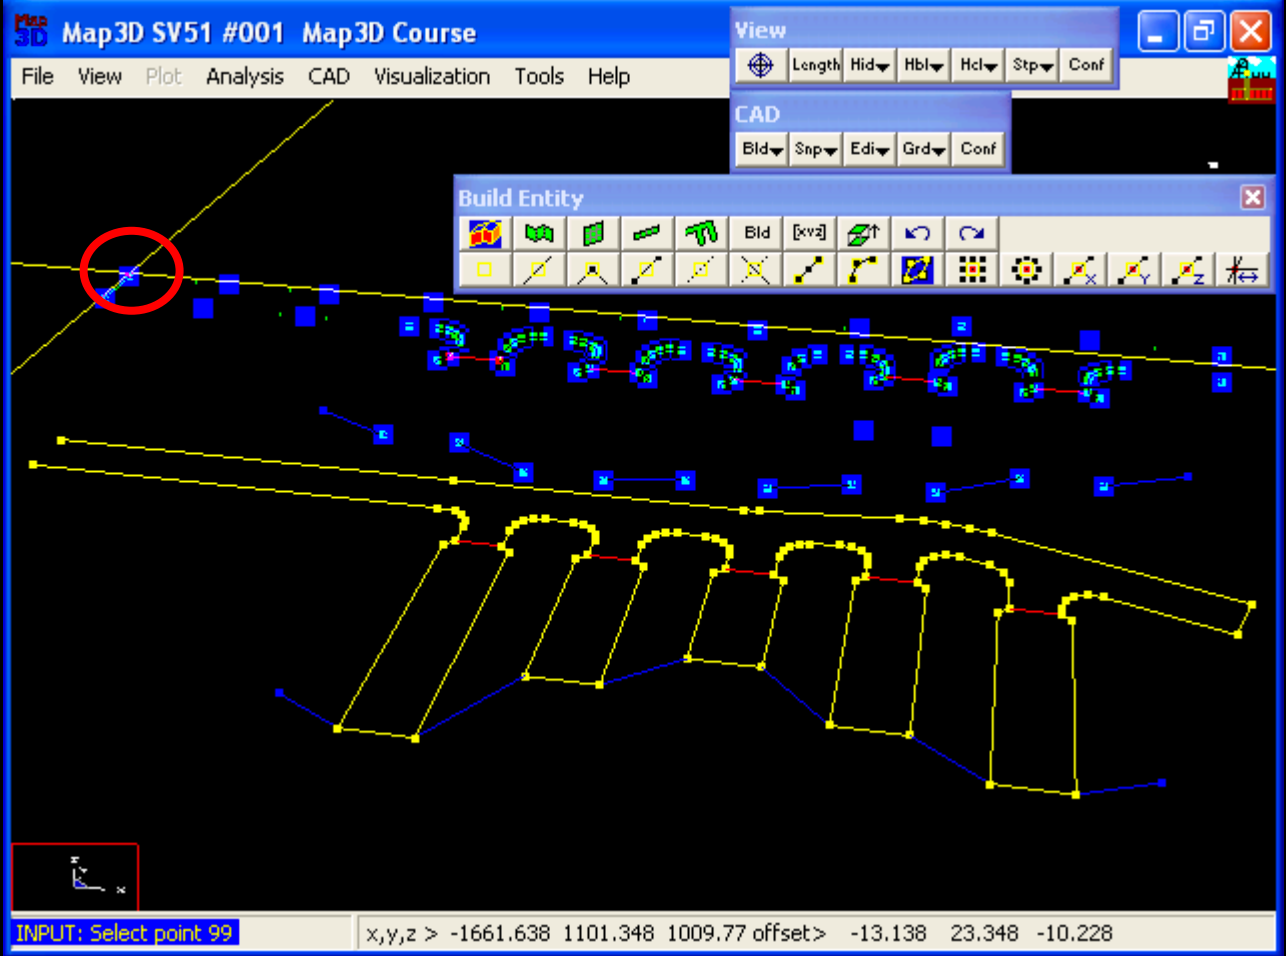Select the green branching tunnel entity icon
Screen dimensions: 1286x956
coord(701,233)
